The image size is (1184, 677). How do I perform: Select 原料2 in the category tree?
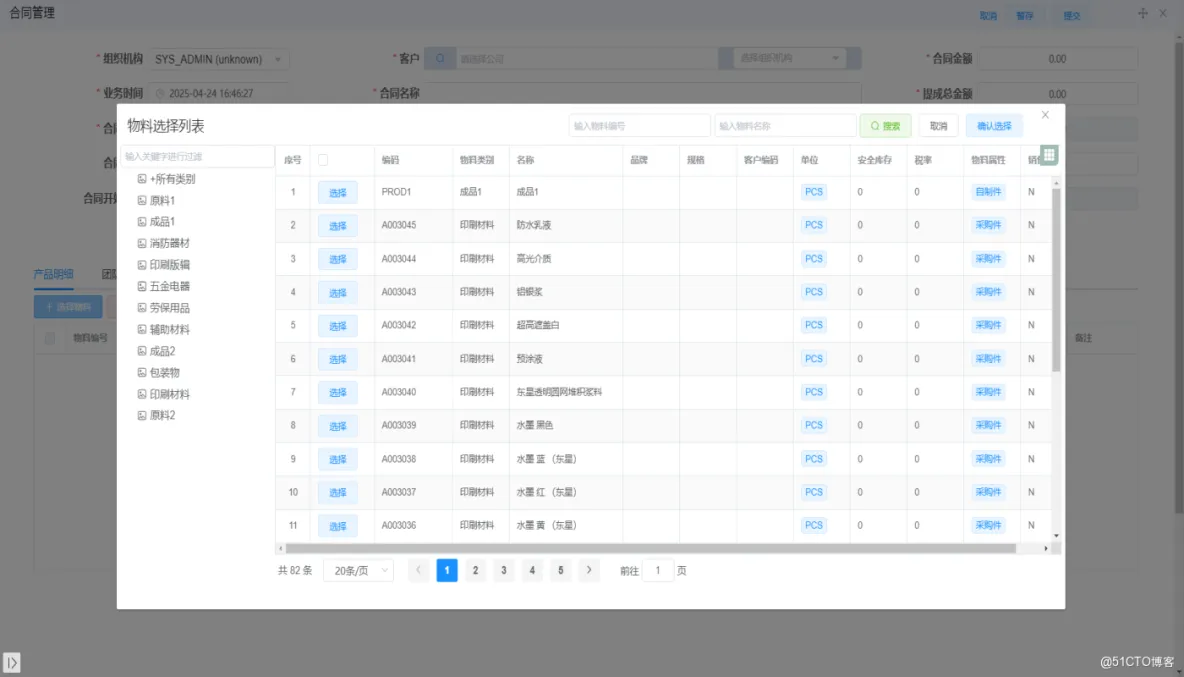pos(162,415)
